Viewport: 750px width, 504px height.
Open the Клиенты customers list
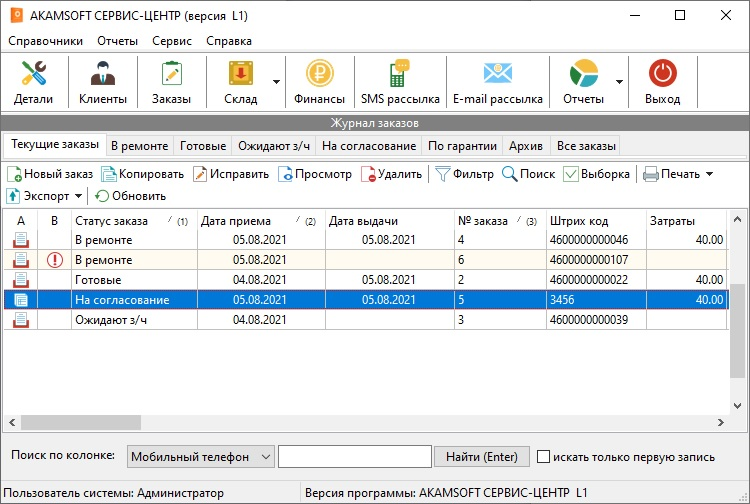pyautogui.click(x=102, y=82)
